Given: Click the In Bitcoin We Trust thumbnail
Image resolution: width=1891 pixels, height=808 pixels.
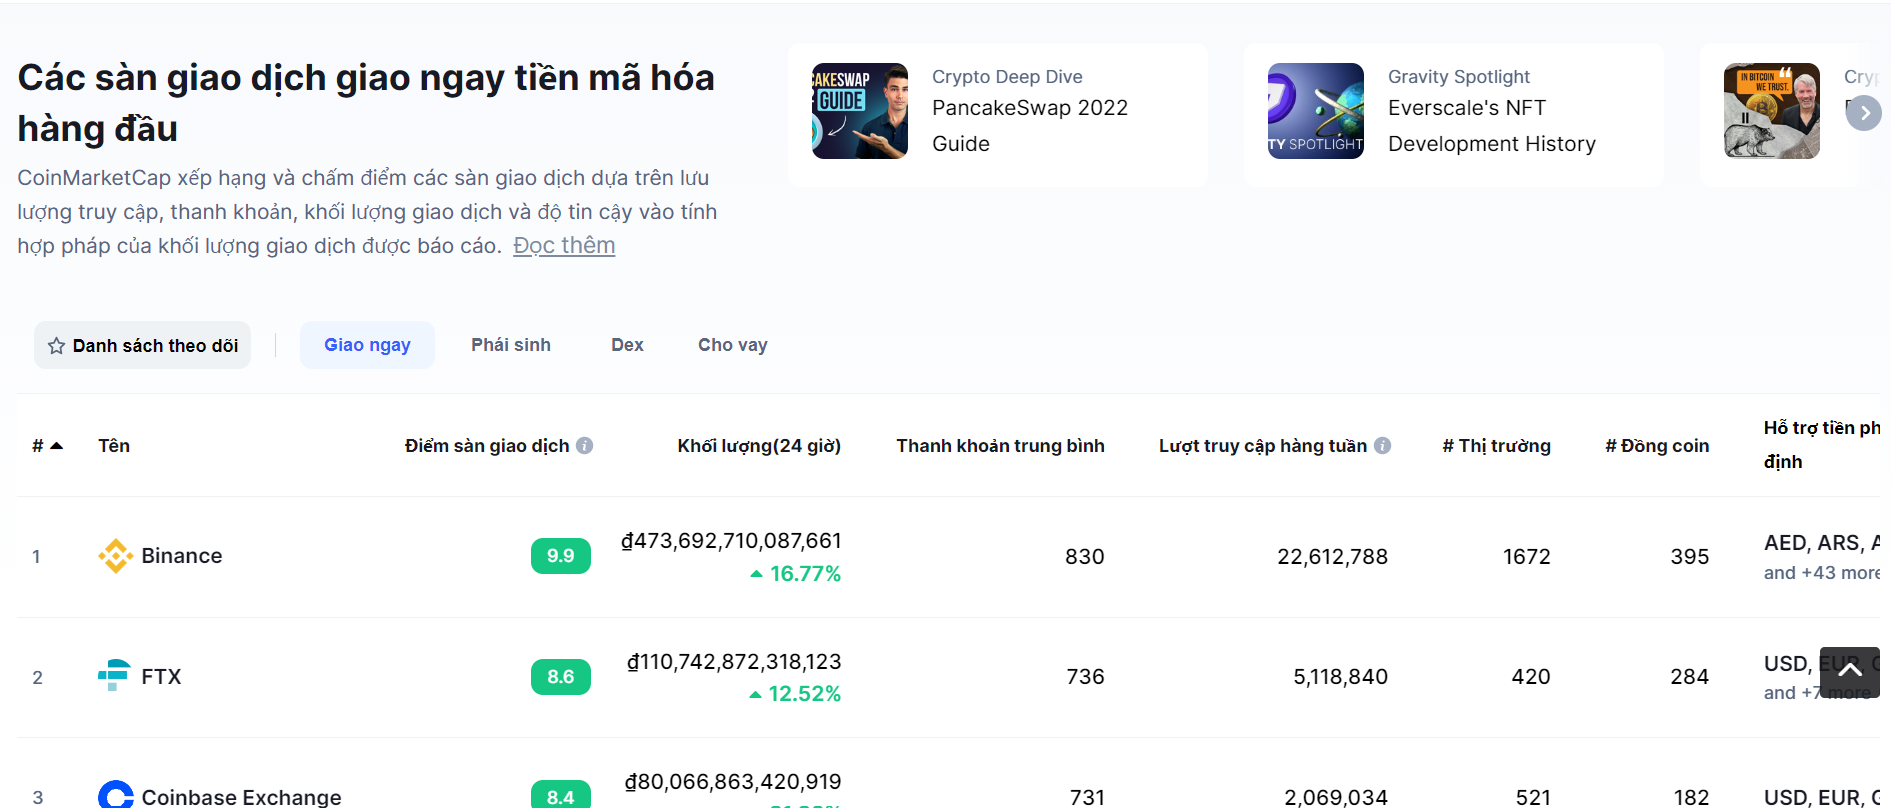Looking at the screenshot, I should coord(1772,111).
